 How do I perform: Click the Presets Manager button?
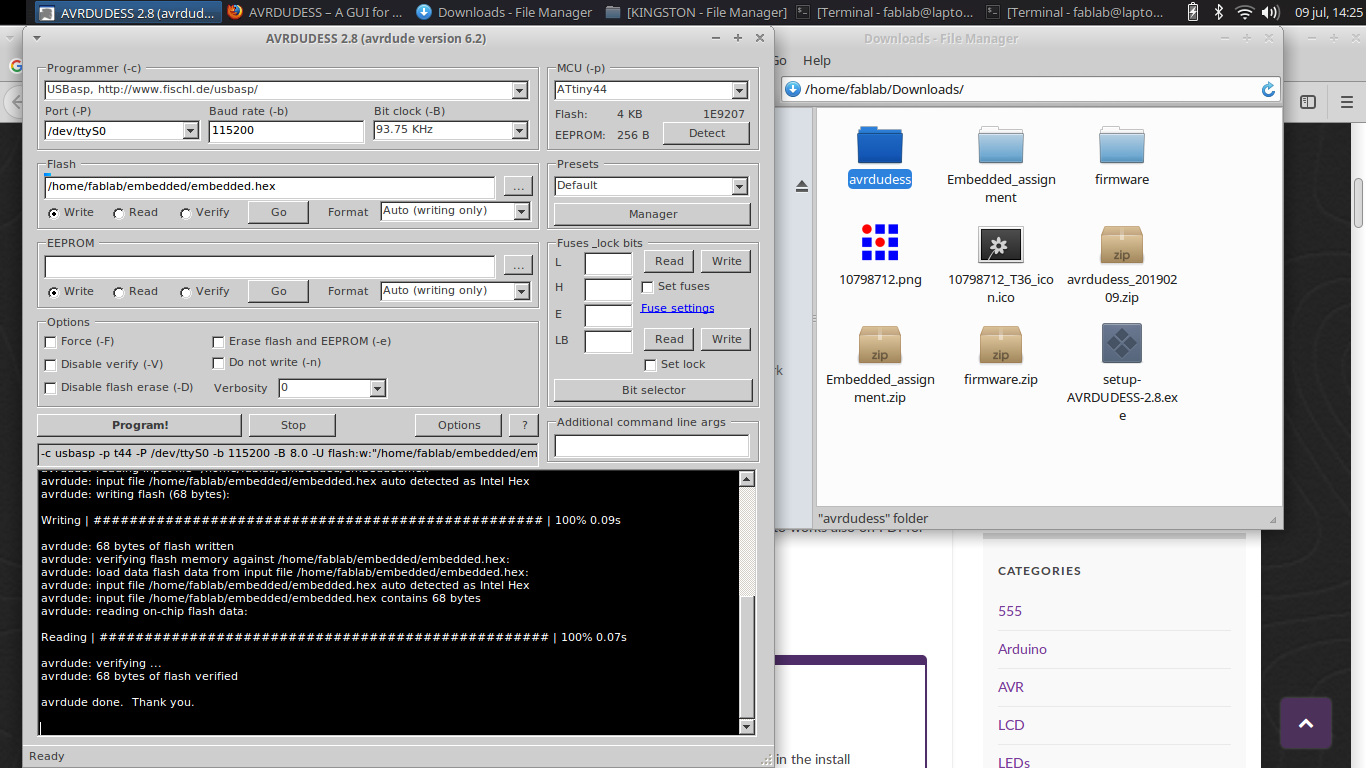653,214
